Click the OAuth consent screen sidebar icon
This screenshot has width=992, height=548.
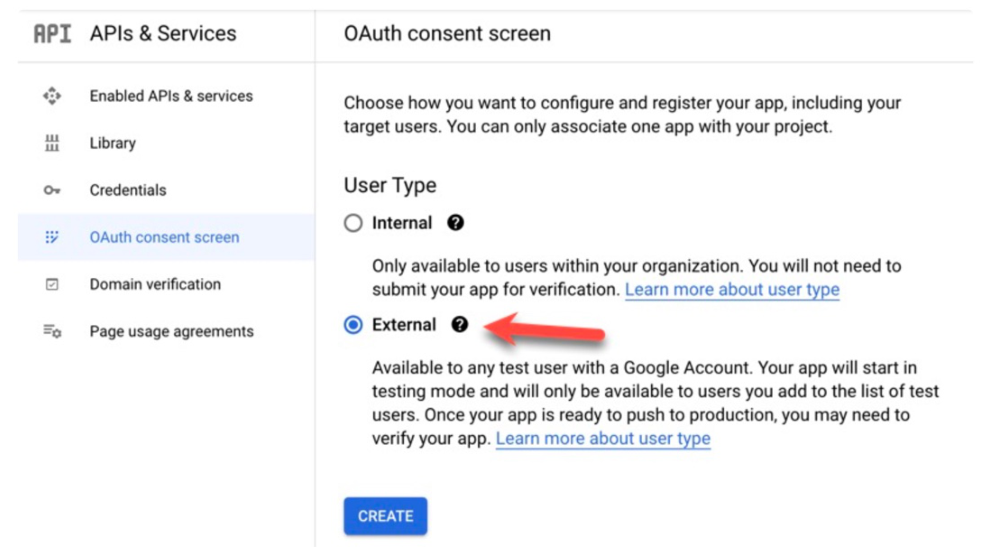[x=52, y=237]
